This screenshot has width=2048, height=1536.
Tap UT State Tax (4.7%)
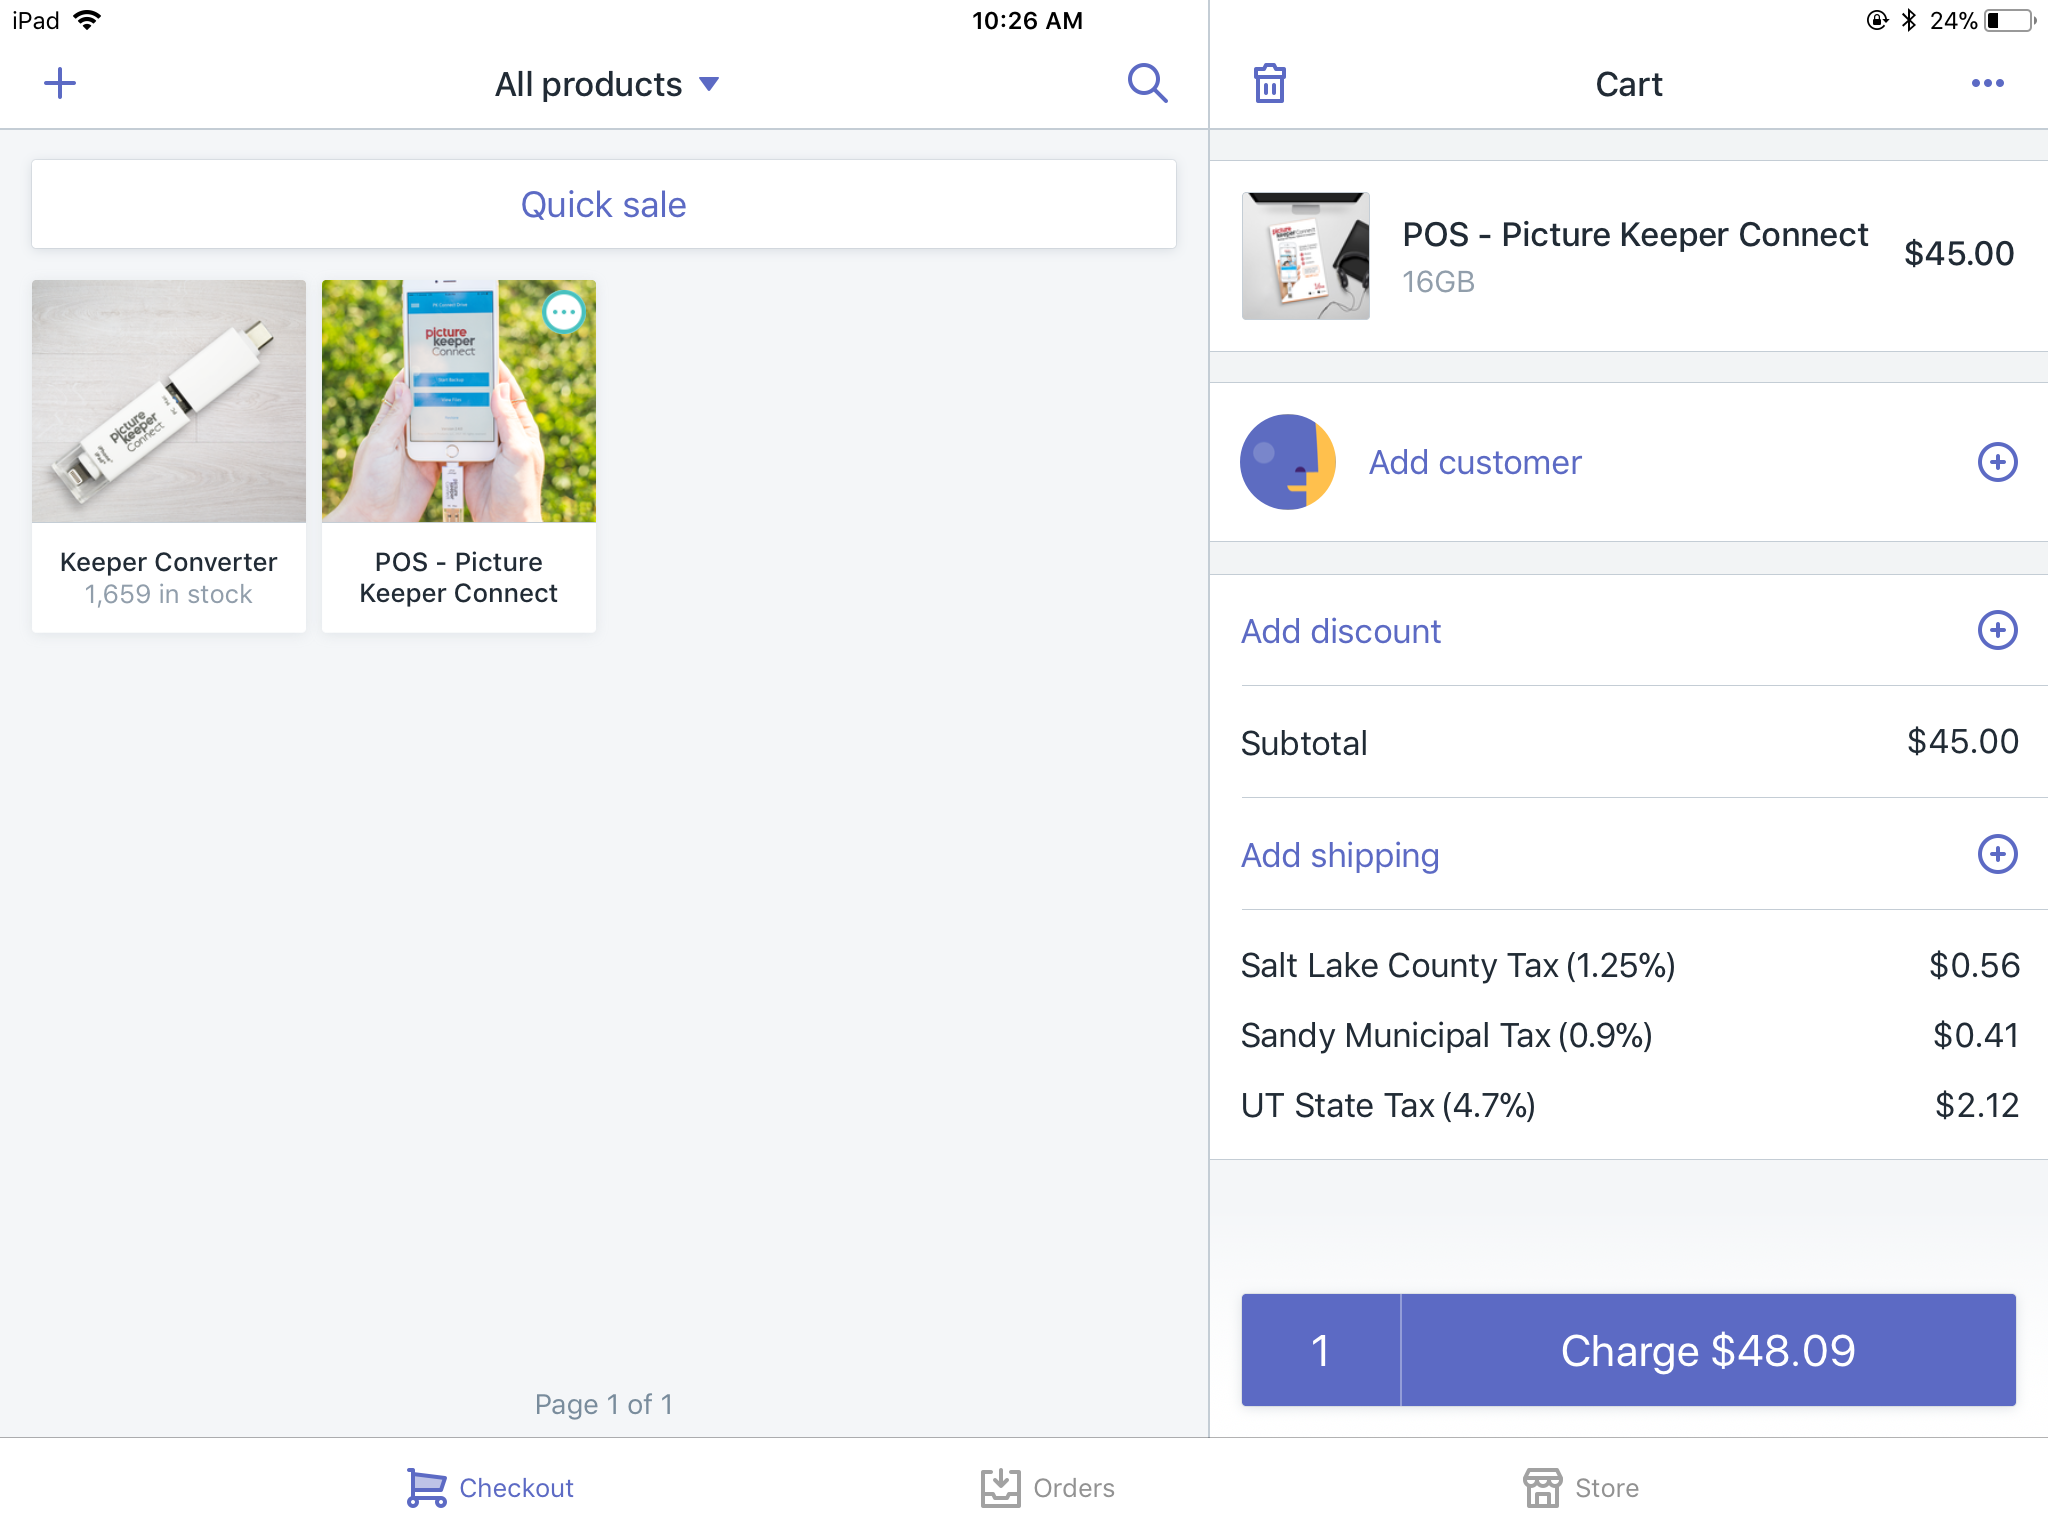tap(1388, 1105)
